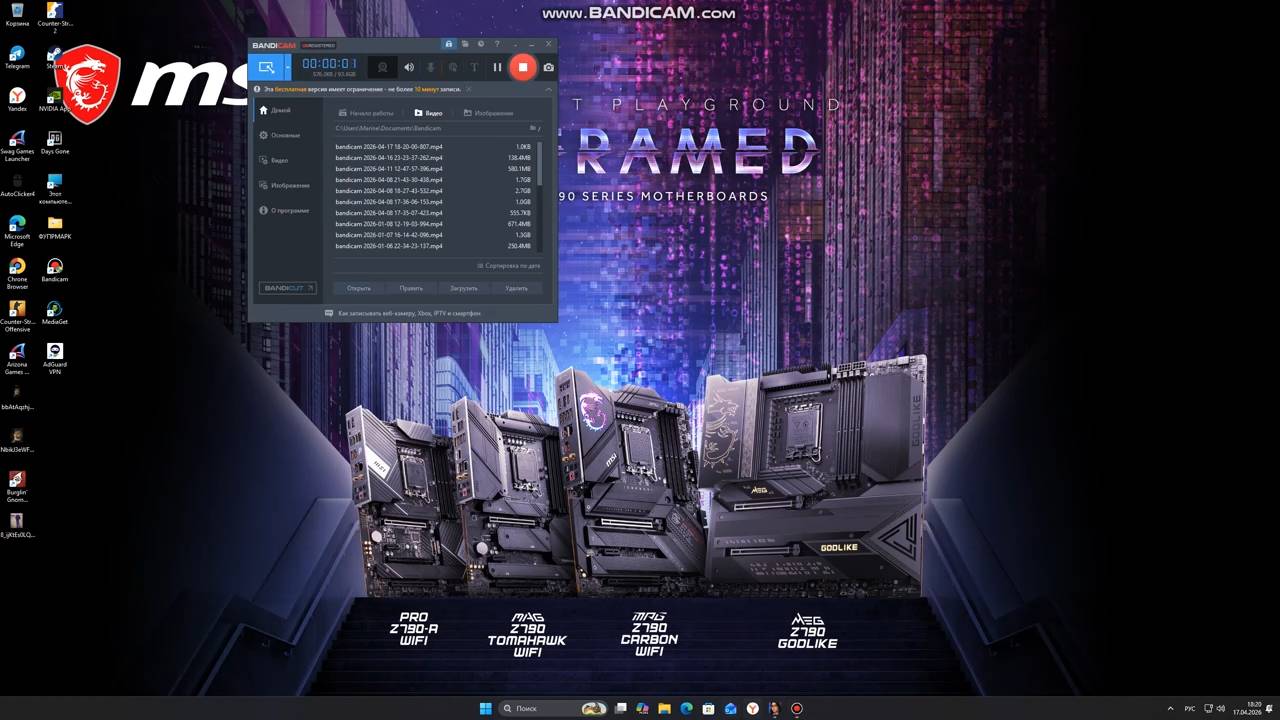Image resolution: width=1280 pixels, height=720 pixels.
Task: Open output folder icon in titlebar
Action: pyautogui.click(x=464, y=44)
